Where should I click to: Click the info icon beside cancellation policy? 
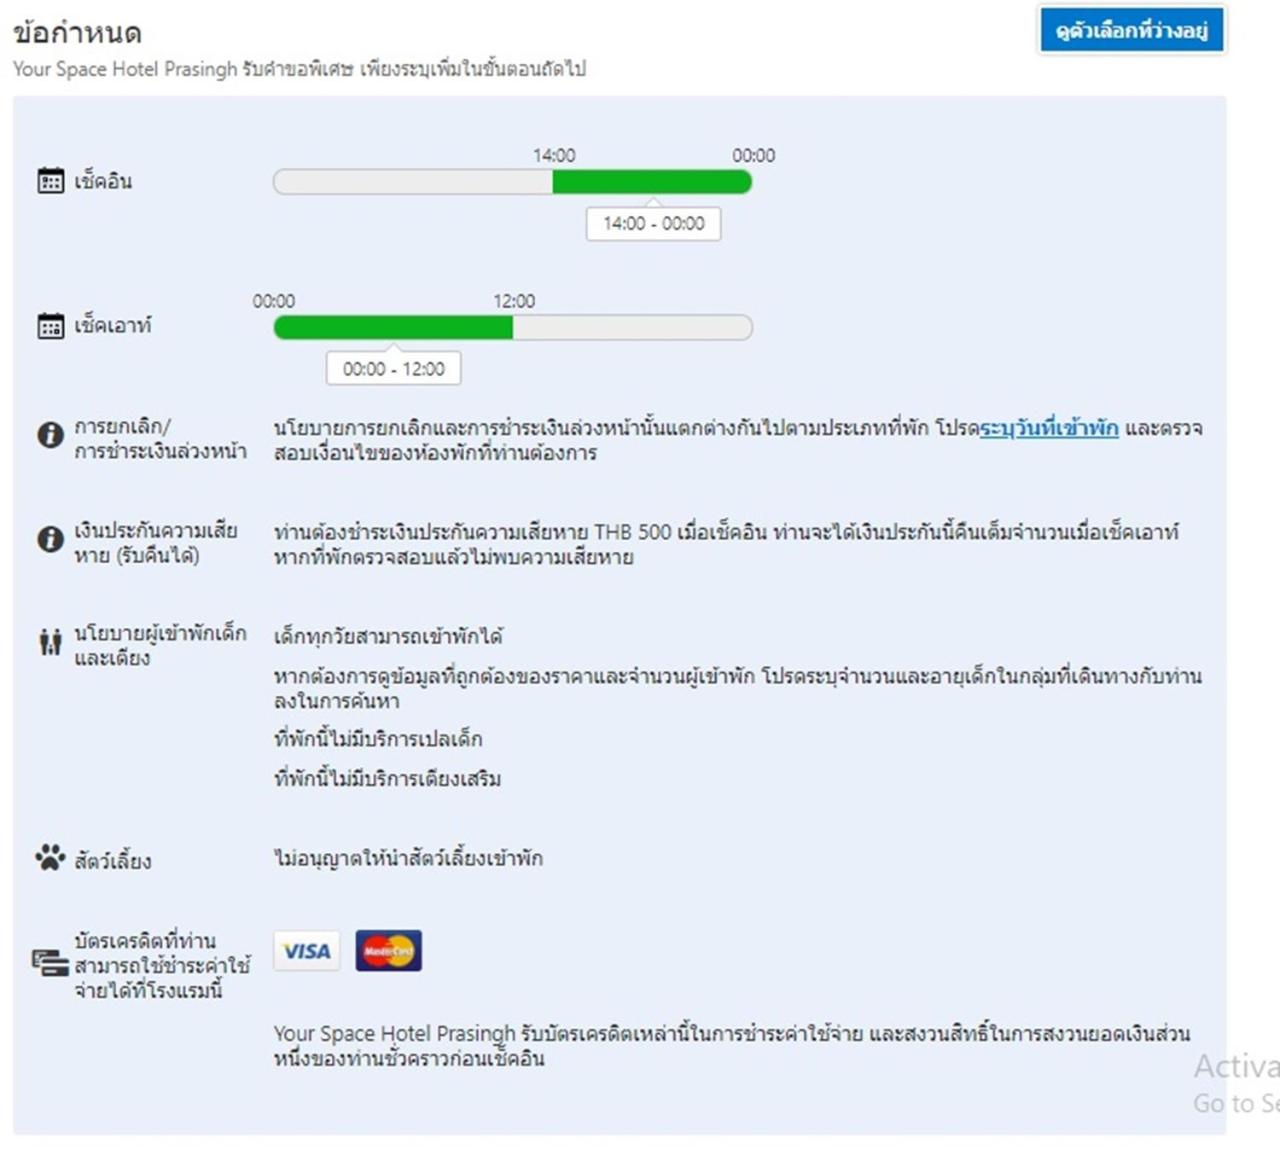point(50,436)
